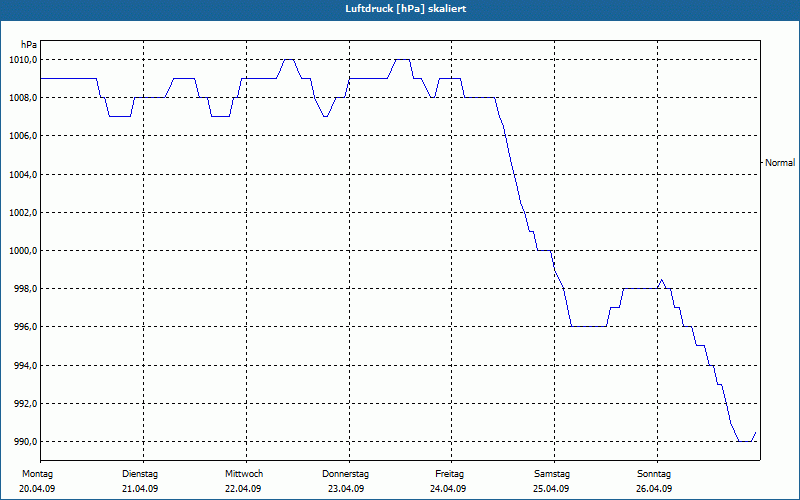Click the 990,0 axis value
The width and height of the screenshot is (800, 500).
[x=25, y=441]
